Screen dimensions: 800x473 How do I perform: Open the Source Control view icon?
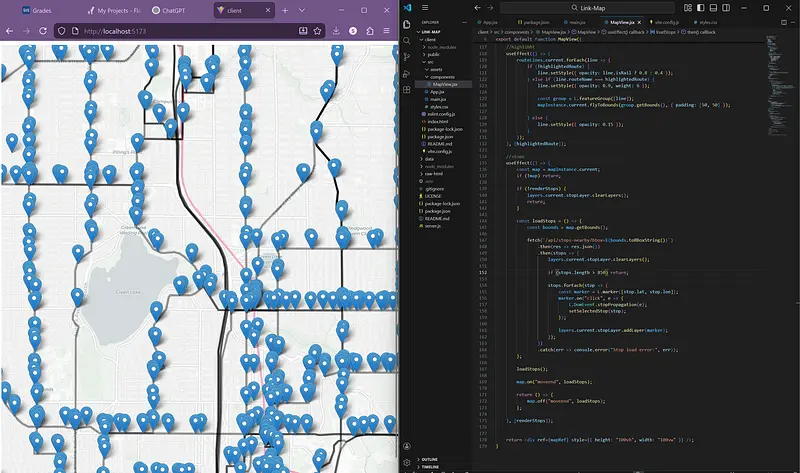click(407, 58)
